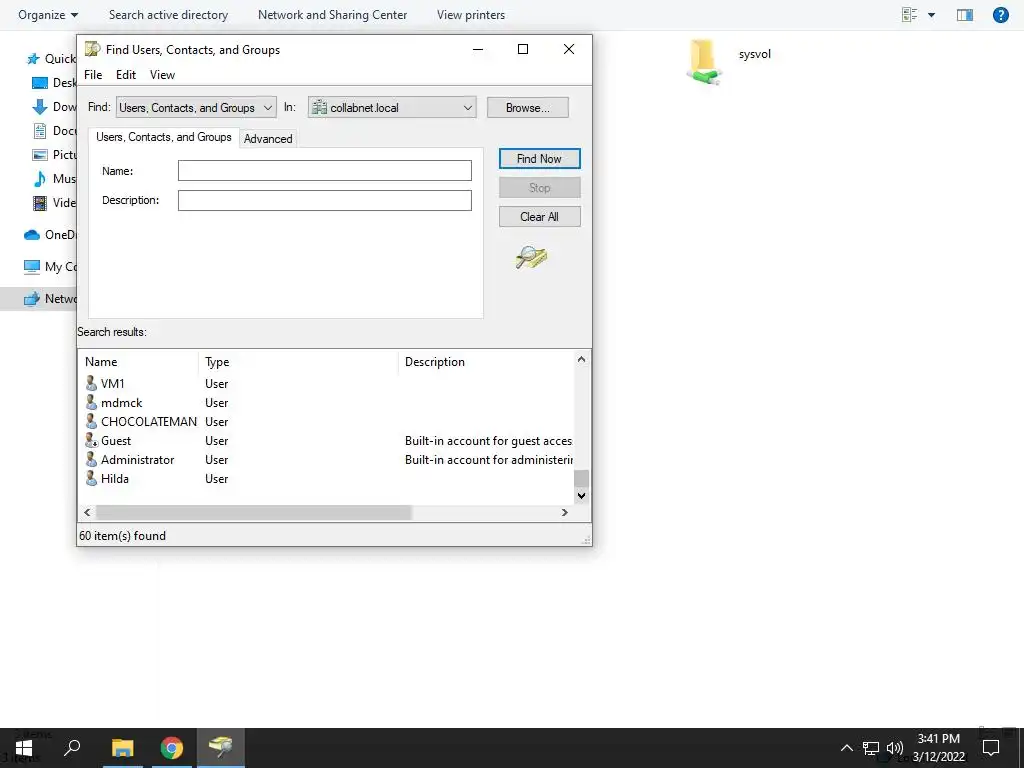Click the taskbar search magnifier
The image size is (1024, 768).
[x=72, y=748]
